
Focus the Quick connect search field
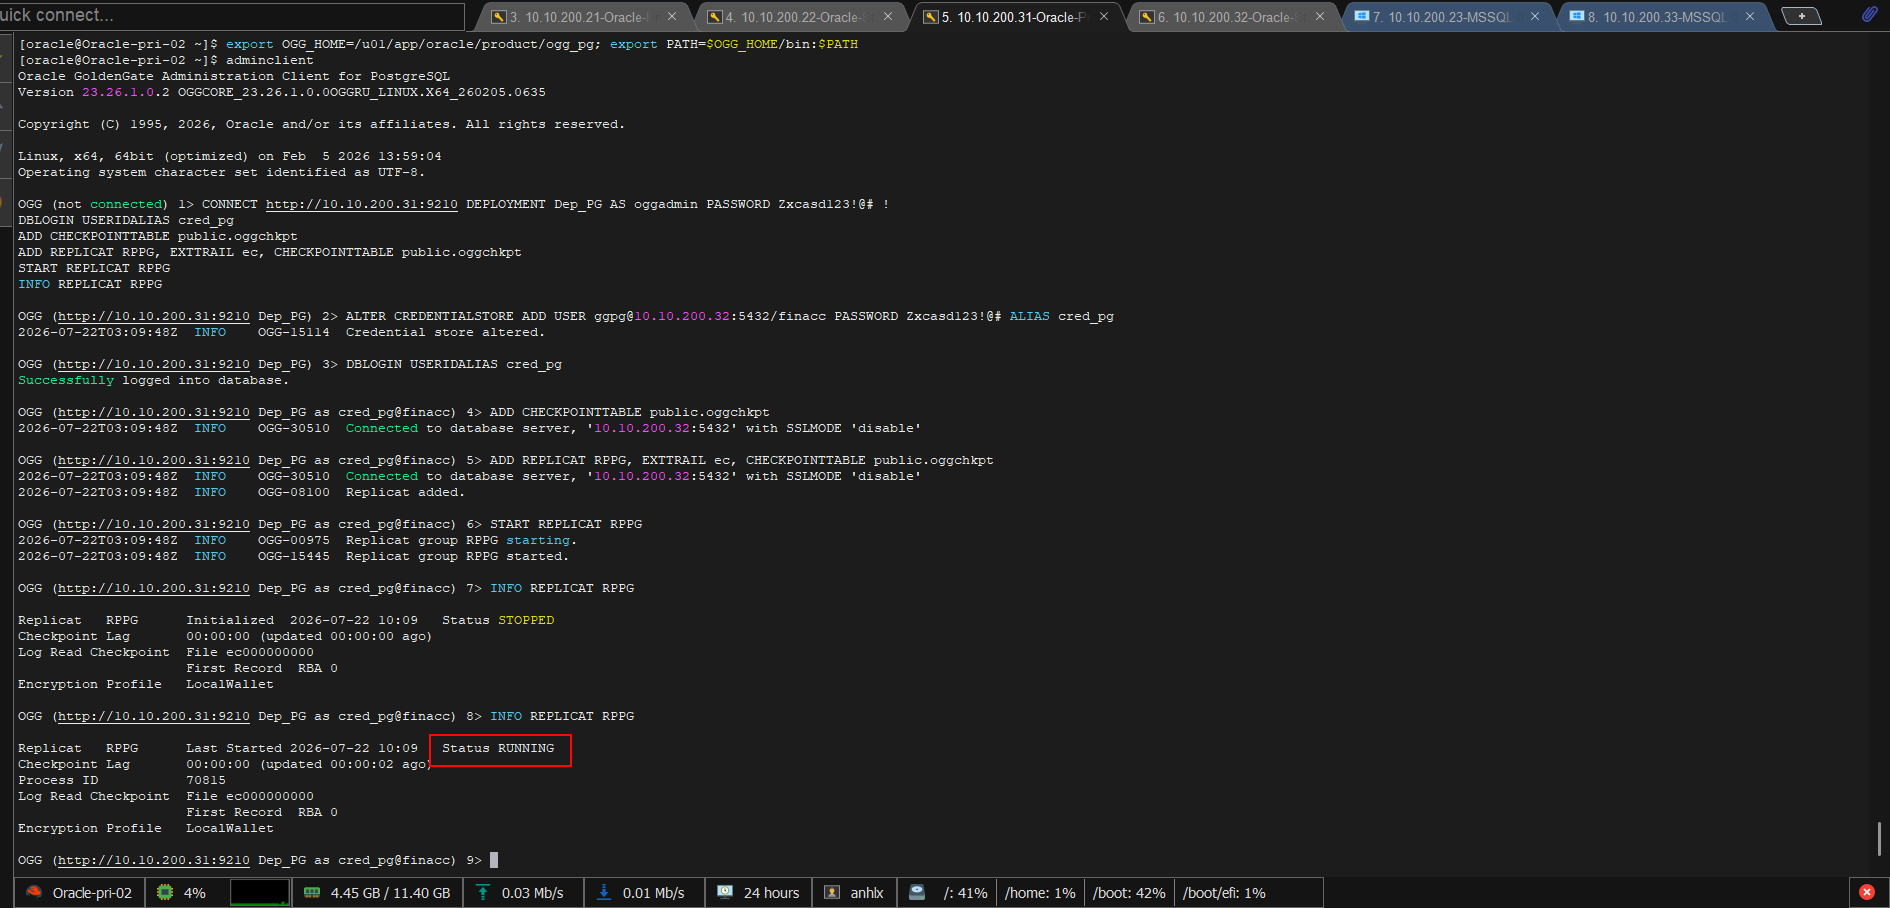click(x=232, y=15)
